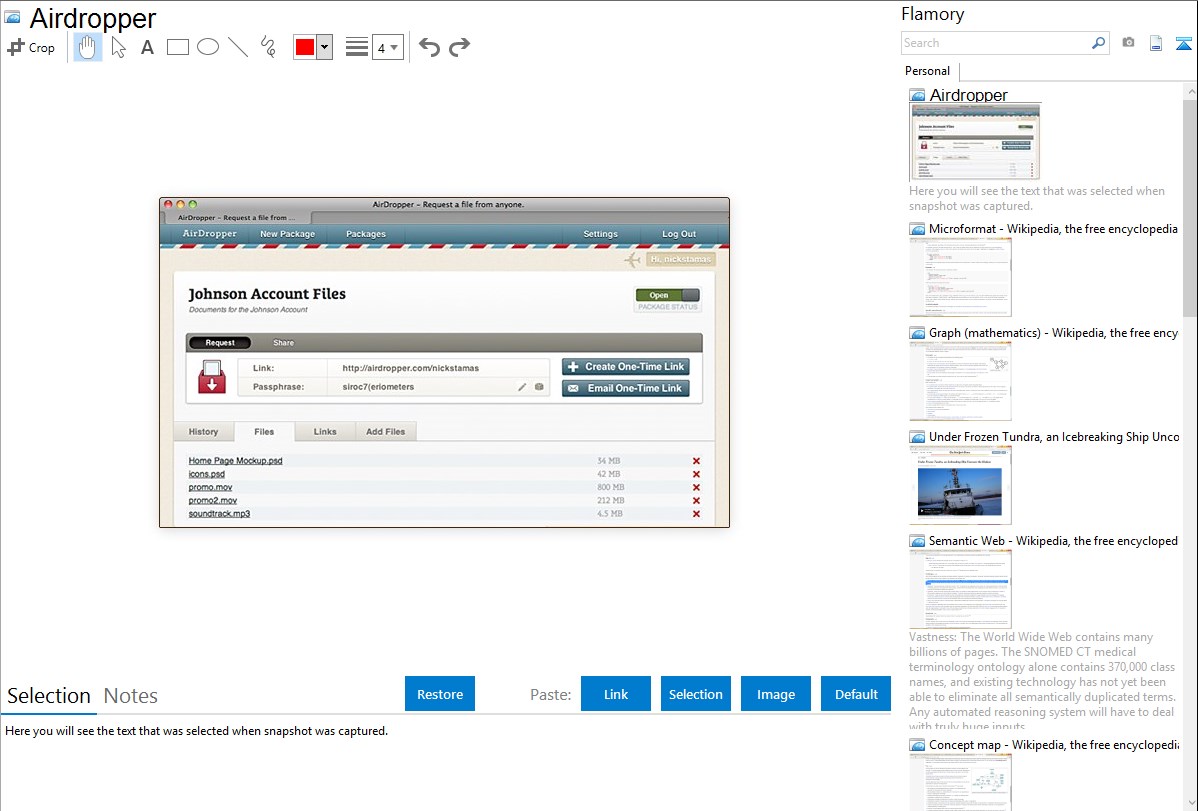Toggle the Open package status switch

[667, 295]
